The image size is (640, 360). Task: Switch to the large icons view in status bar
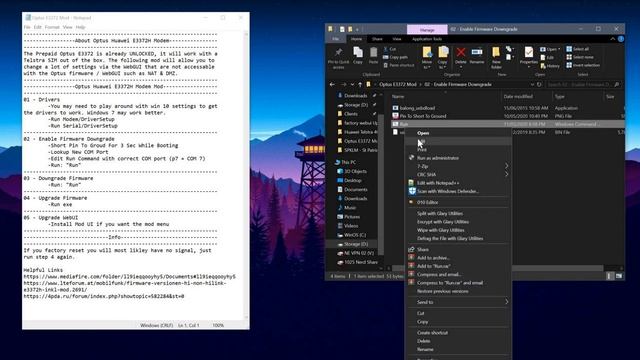pos(619,276)
